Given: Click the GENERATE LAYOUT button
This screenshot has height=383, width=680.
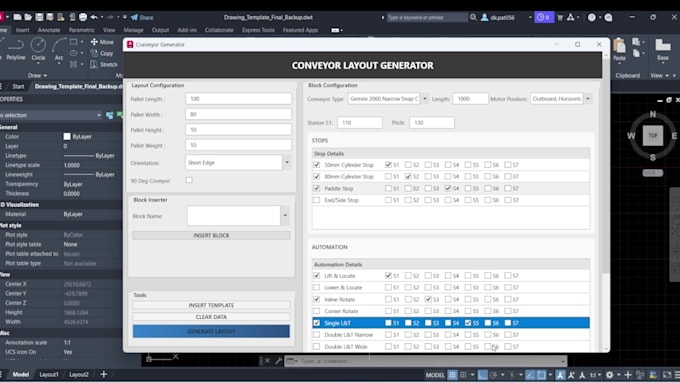Looking at the screenshot, I should pyautogui.click(x=211, y=331).
